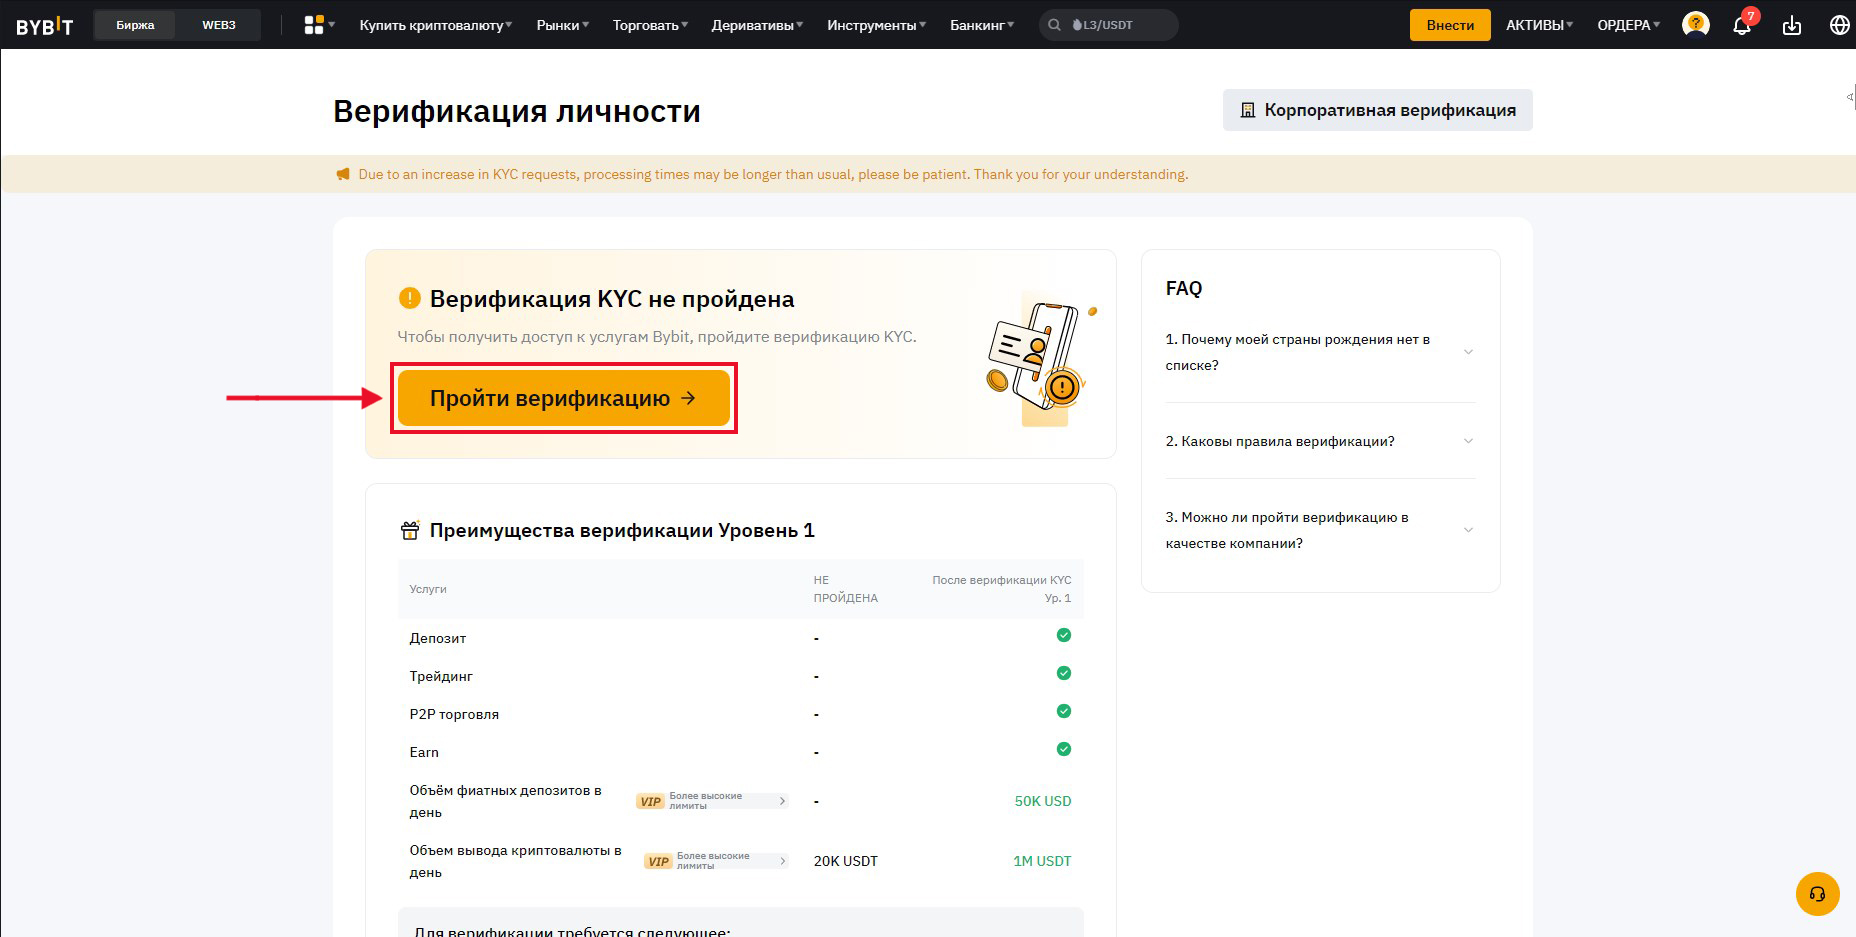The height and width of the screenshot is (937, 1856).
Task: Click the green checkmark in Earn row
Action: [x=1064, y=749]
